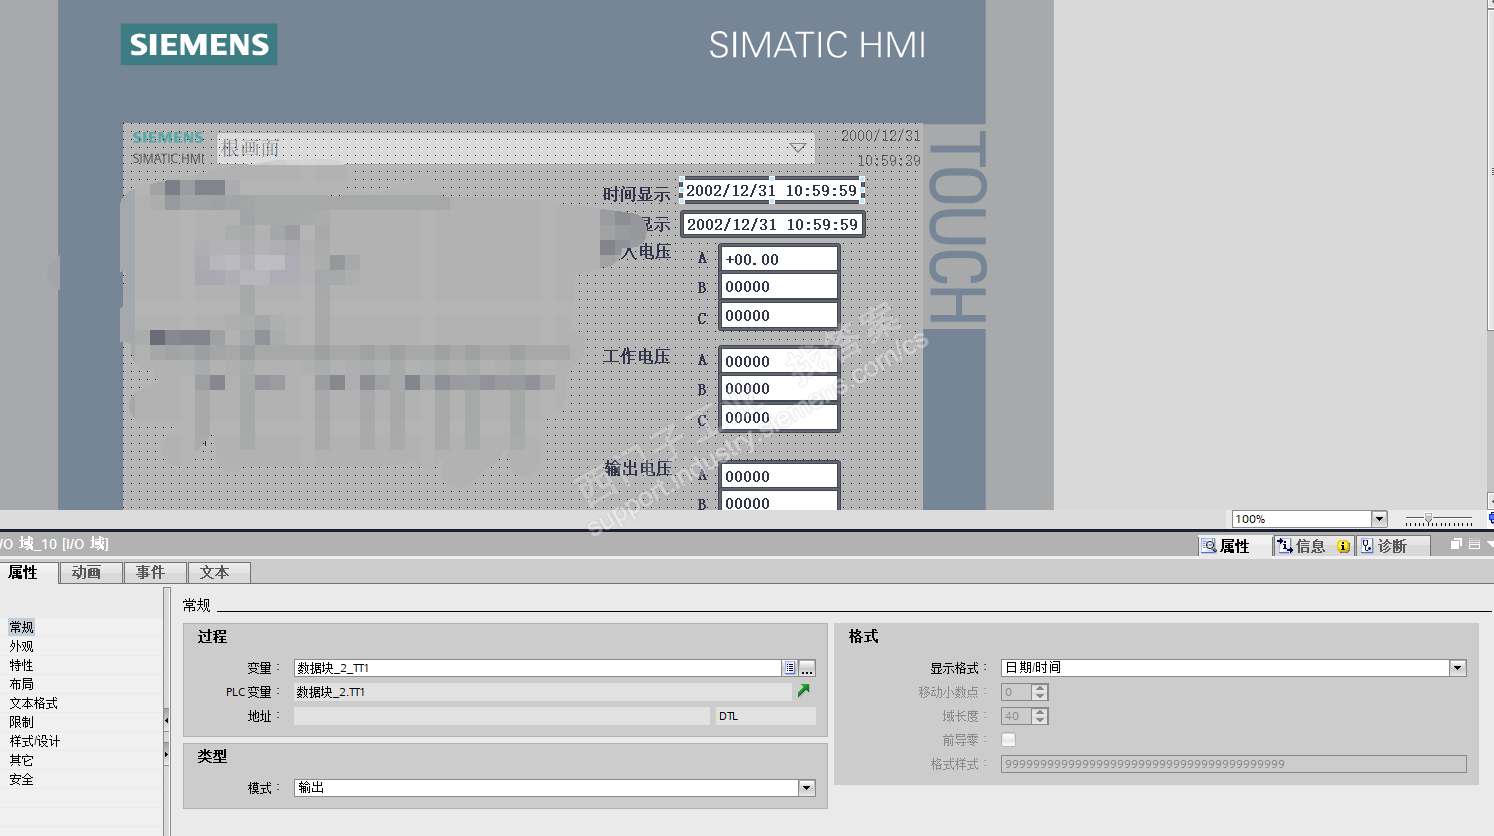Select 外观 in the property navigation

[22, 646]
